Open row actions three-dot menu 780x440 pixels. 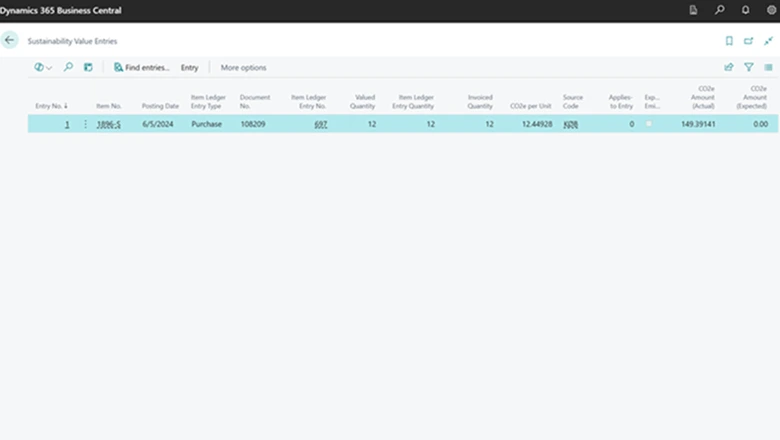tap(85, 124)
